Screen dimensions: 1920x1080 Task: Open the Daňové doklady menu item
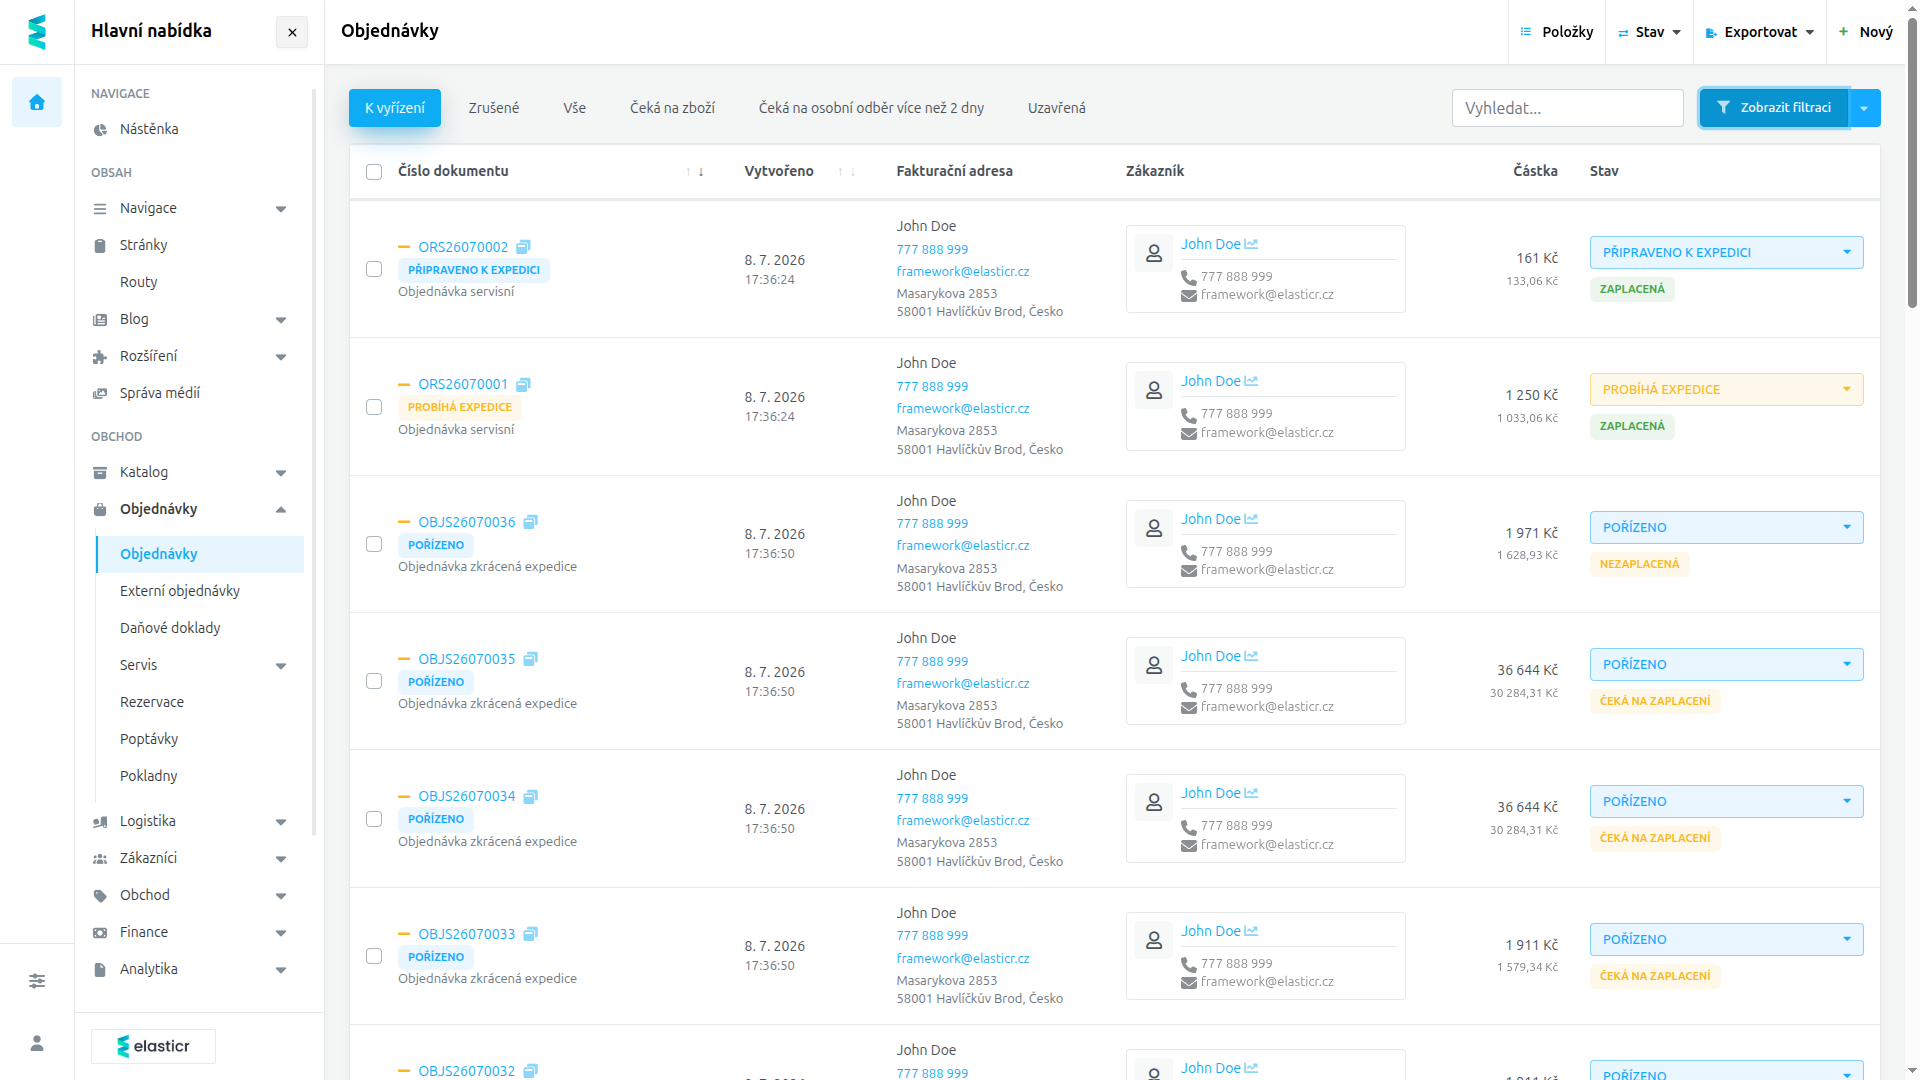click(170, 628)
